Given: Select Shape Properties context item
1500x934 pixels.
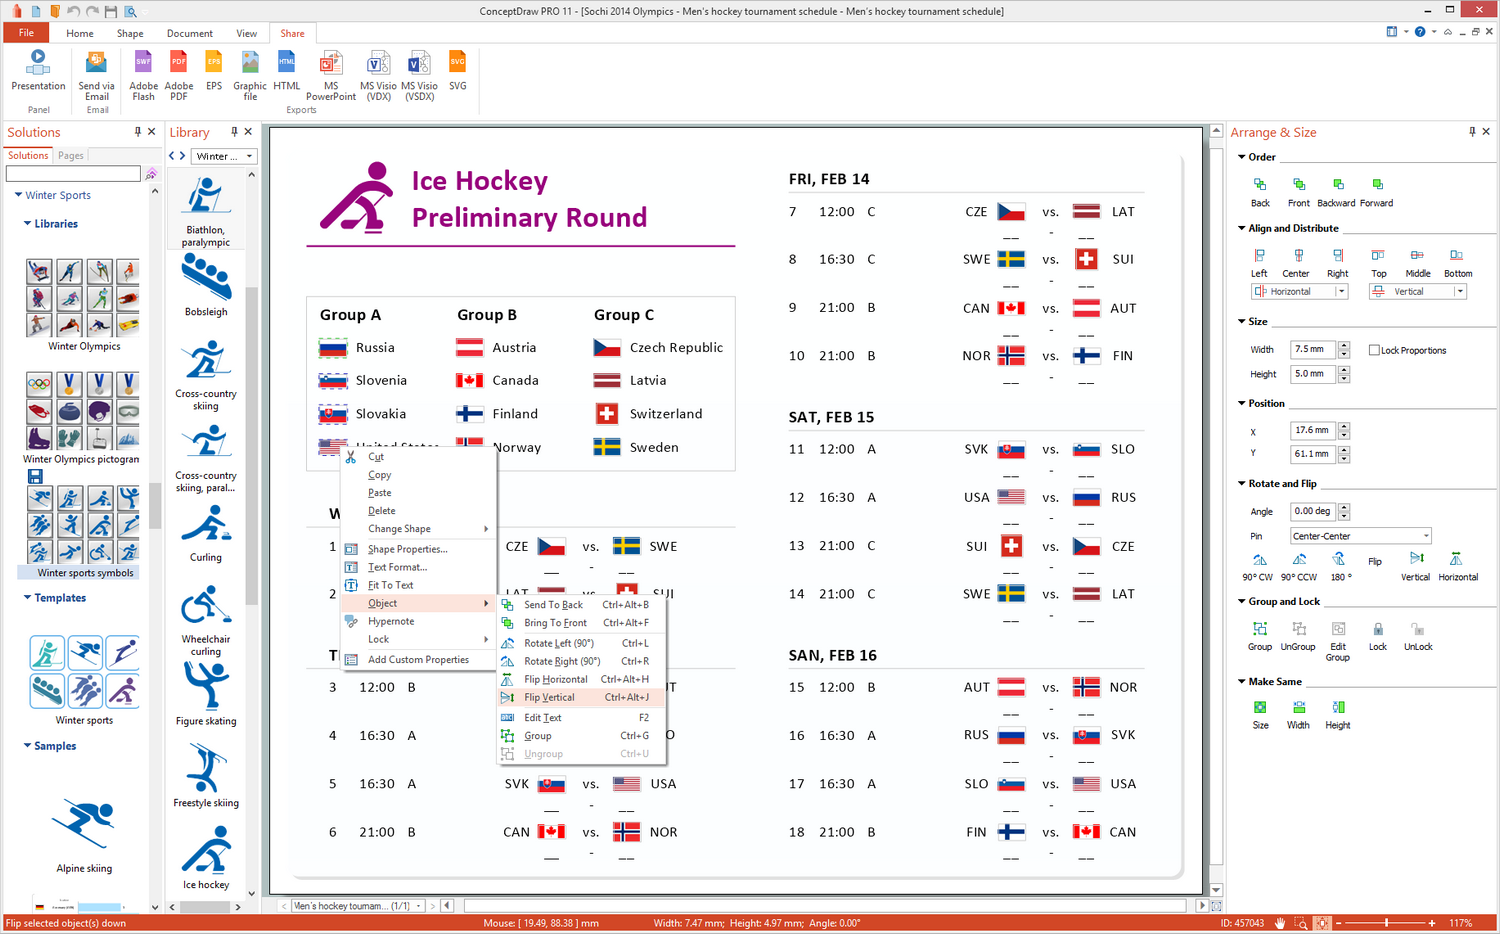Looking at the screenshot, I should (418, 549).
